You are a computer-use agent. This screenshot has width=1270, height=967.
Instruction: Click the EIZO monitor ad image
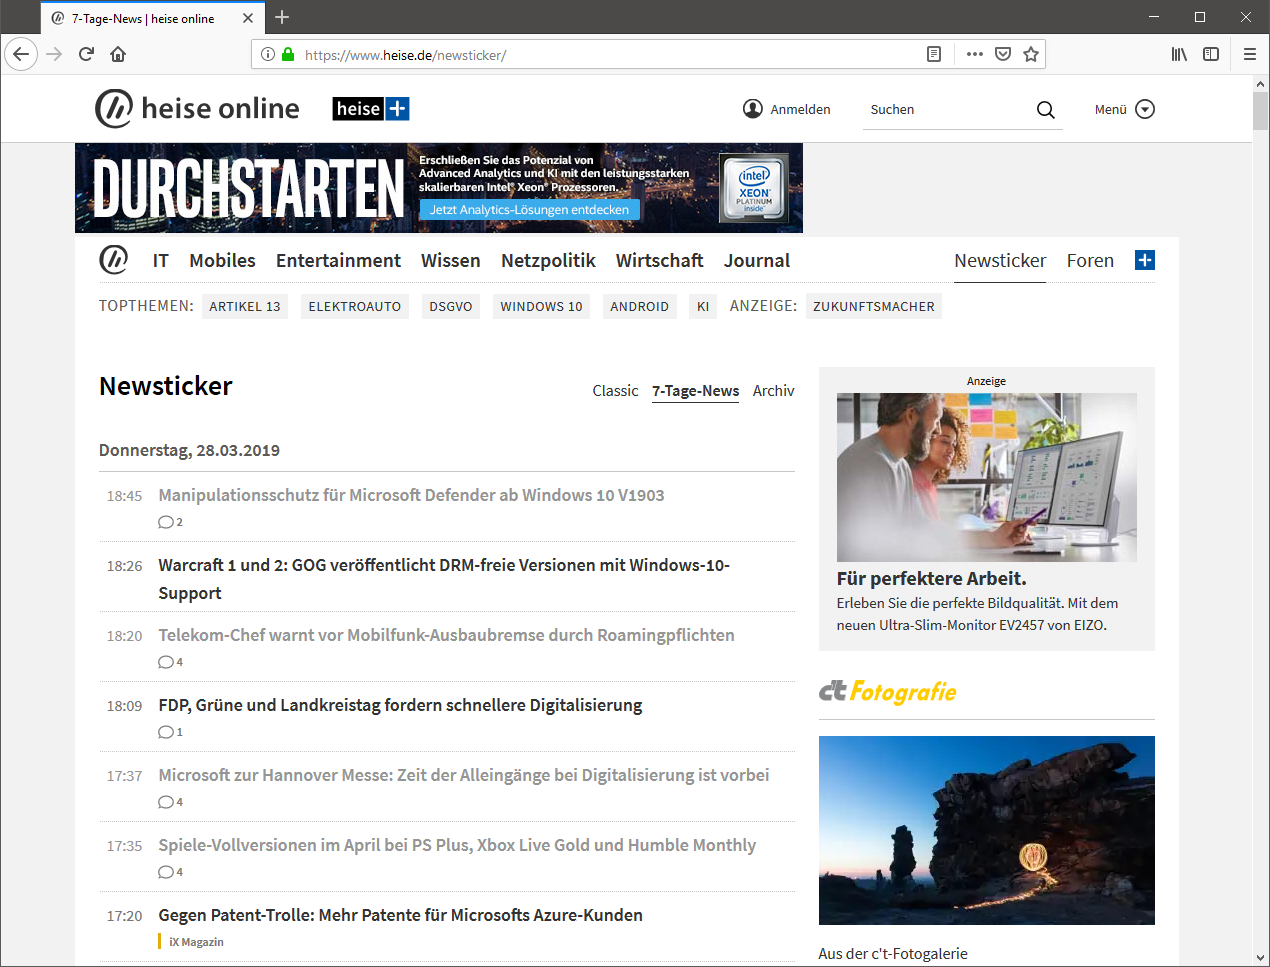pyautogui.click(x=987, y=477)
